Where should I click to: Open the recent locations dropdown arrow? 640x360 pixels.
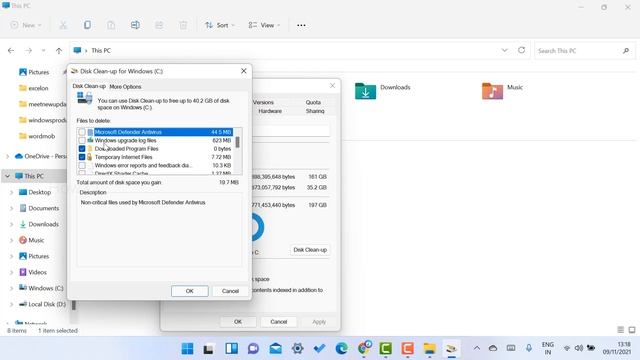(43, 51)
